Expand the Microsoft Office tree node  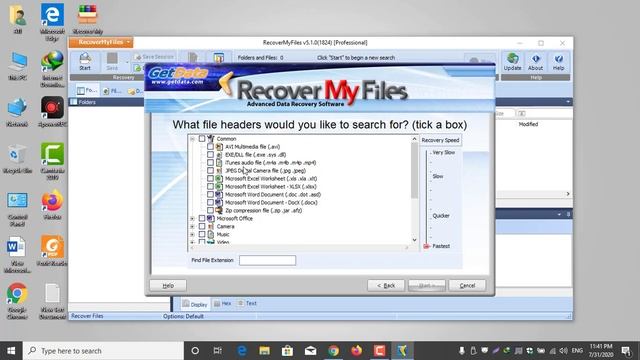point(192,219)
